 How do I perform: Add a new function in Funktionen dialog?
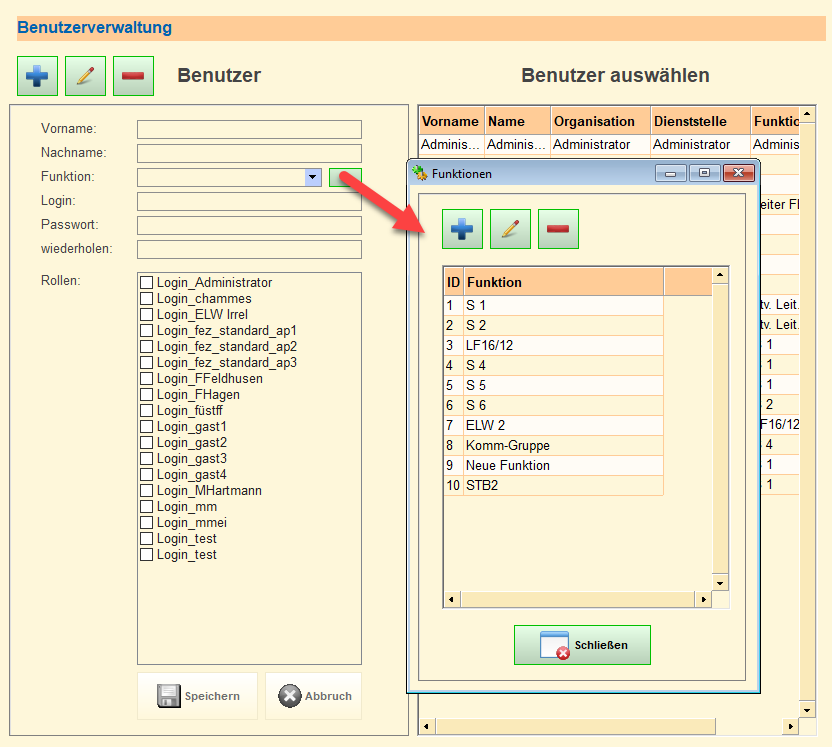[462, 229]
